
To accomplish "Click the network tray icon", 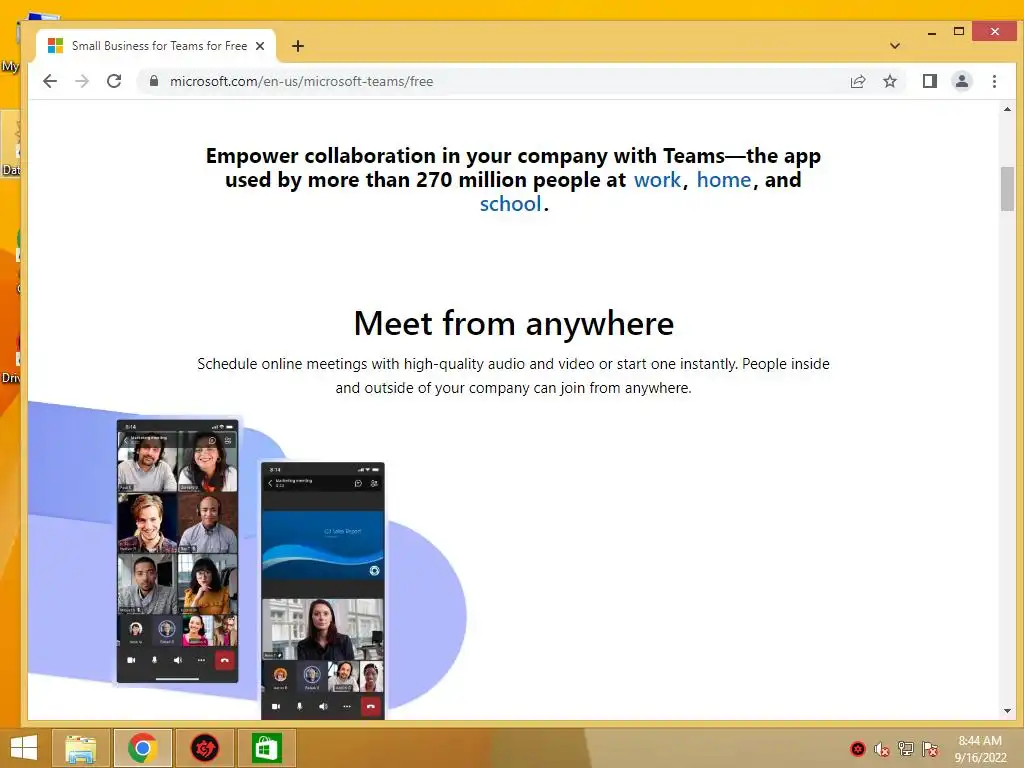I will (x=905, y=748).
